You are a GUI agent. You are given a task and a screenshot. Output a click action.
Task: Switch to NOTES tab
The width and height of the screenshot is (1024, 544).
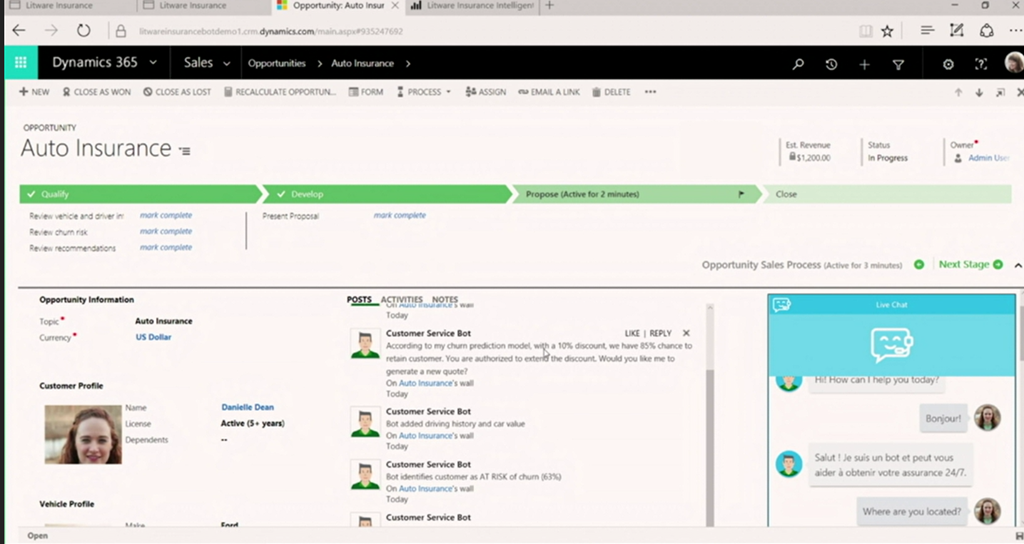(445, 299)
